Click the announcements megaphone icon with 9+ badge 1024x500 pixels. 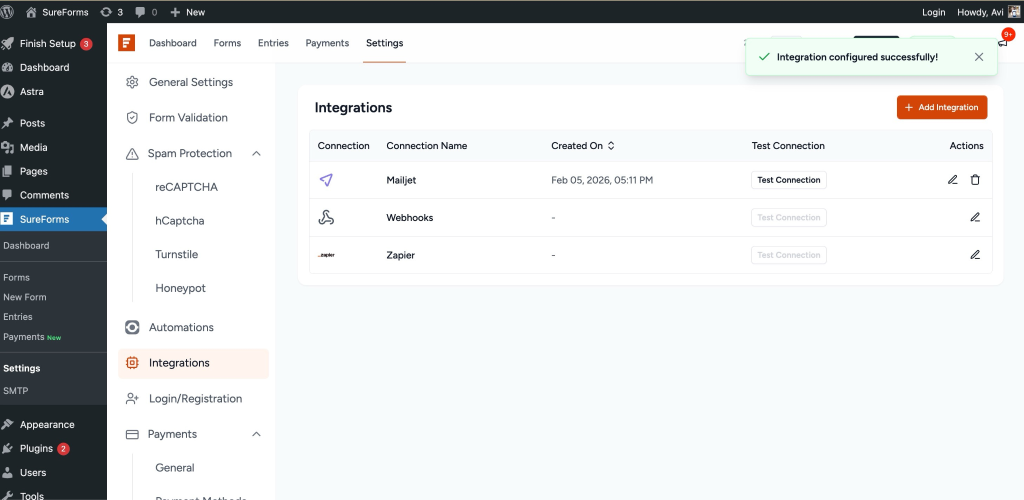(1004, 41)
